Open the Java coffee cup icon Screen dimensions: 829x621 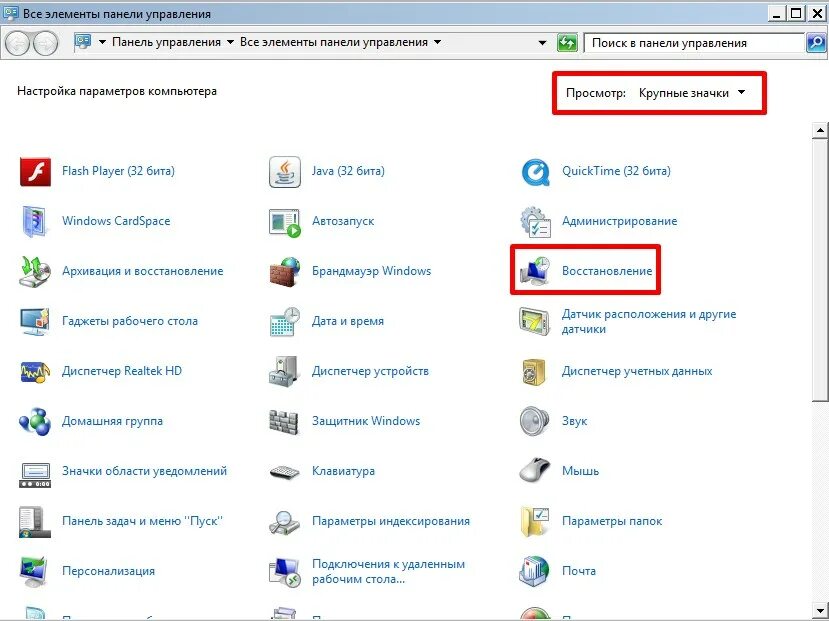[285, 172]
